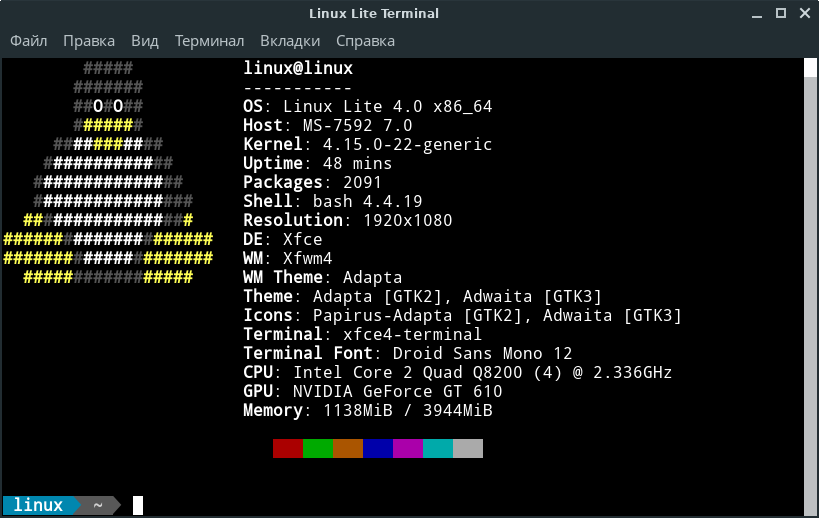
Task: Click the magenta color block
Action: pos(408,449)
